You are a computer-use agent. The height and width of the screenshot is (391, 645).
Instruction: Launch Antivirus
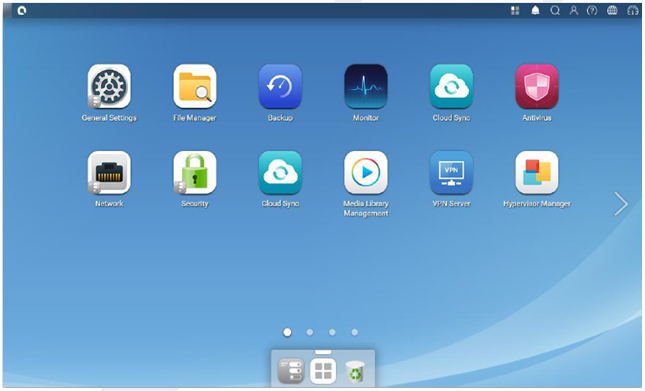537,86
